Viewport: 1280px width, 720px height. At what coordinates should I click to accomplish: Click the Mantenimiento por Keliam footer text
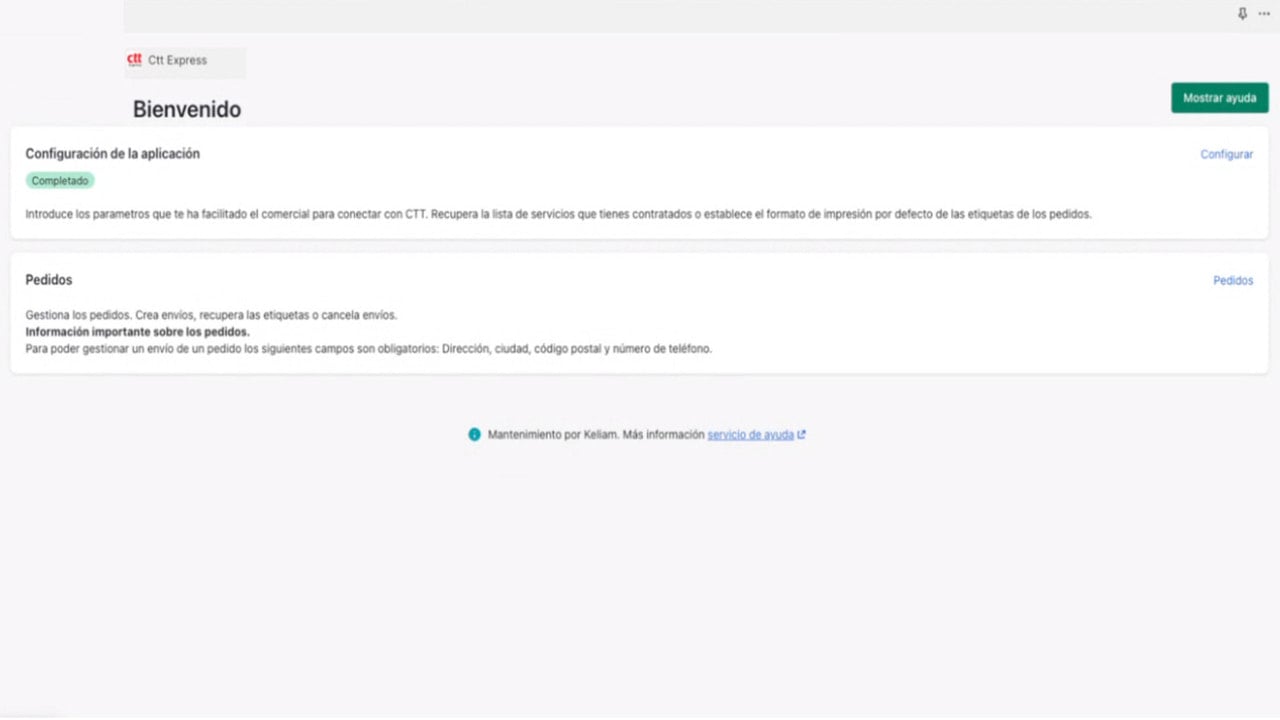tap(596, 435)
